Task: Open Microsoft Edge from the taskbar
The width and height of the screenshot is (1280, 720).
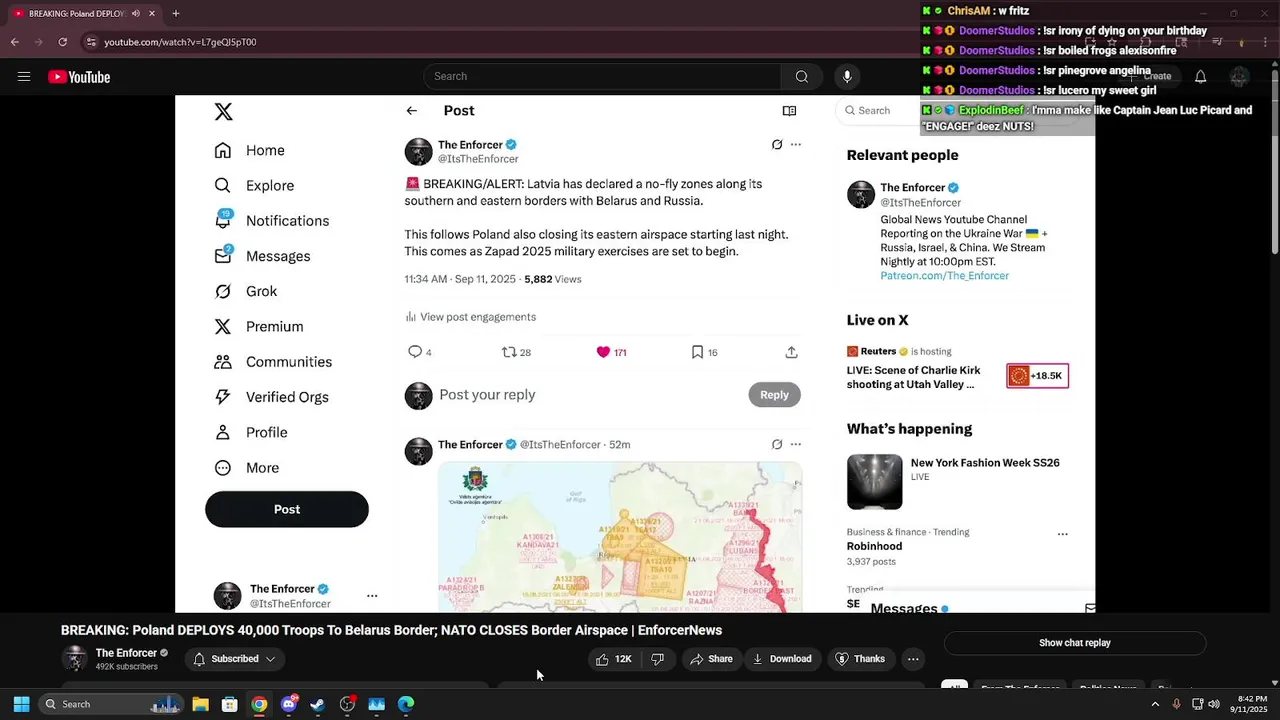Action: coord(406,704)
